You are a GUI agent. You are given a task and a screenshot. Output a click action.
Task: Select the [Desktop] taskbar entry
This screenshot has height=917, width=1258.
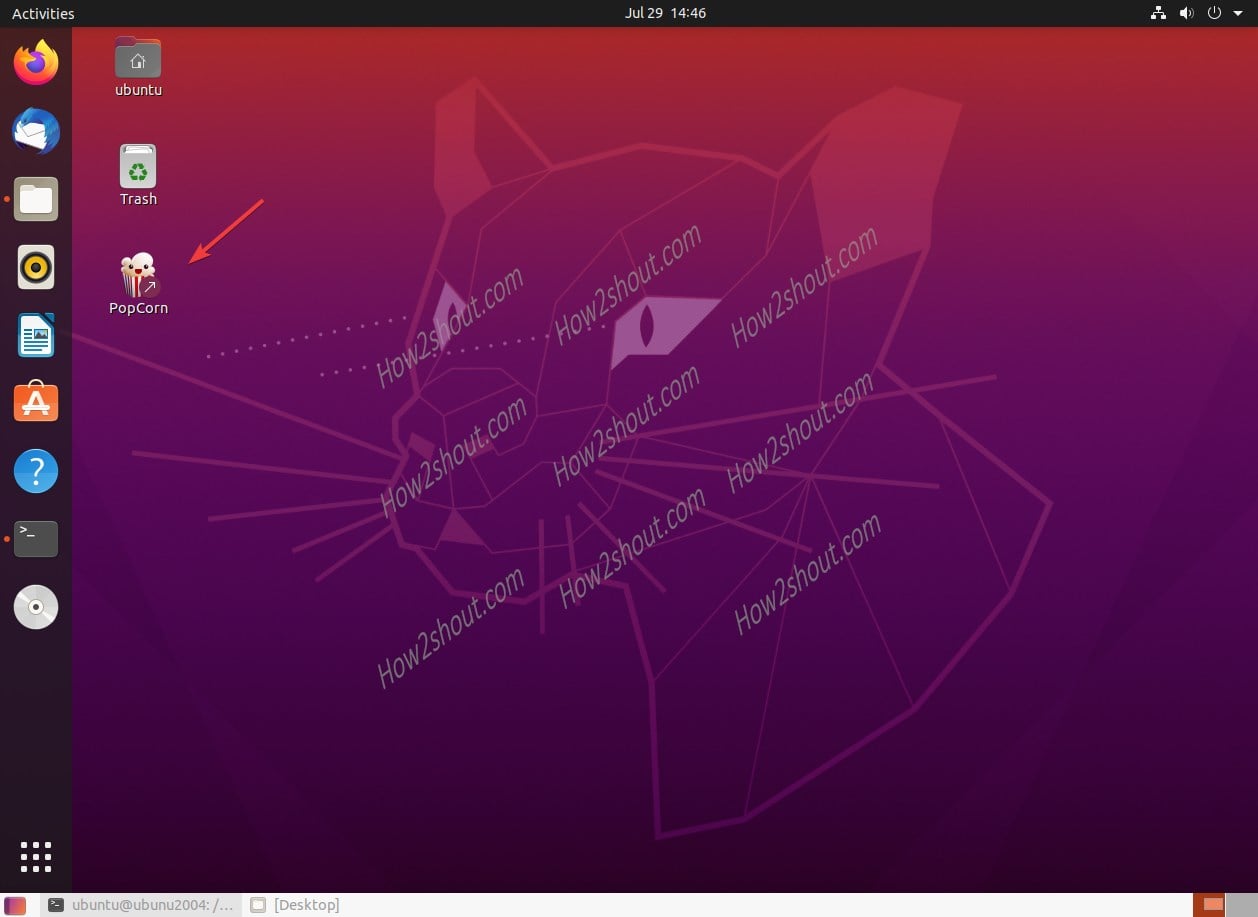click(x=296, y=905)
